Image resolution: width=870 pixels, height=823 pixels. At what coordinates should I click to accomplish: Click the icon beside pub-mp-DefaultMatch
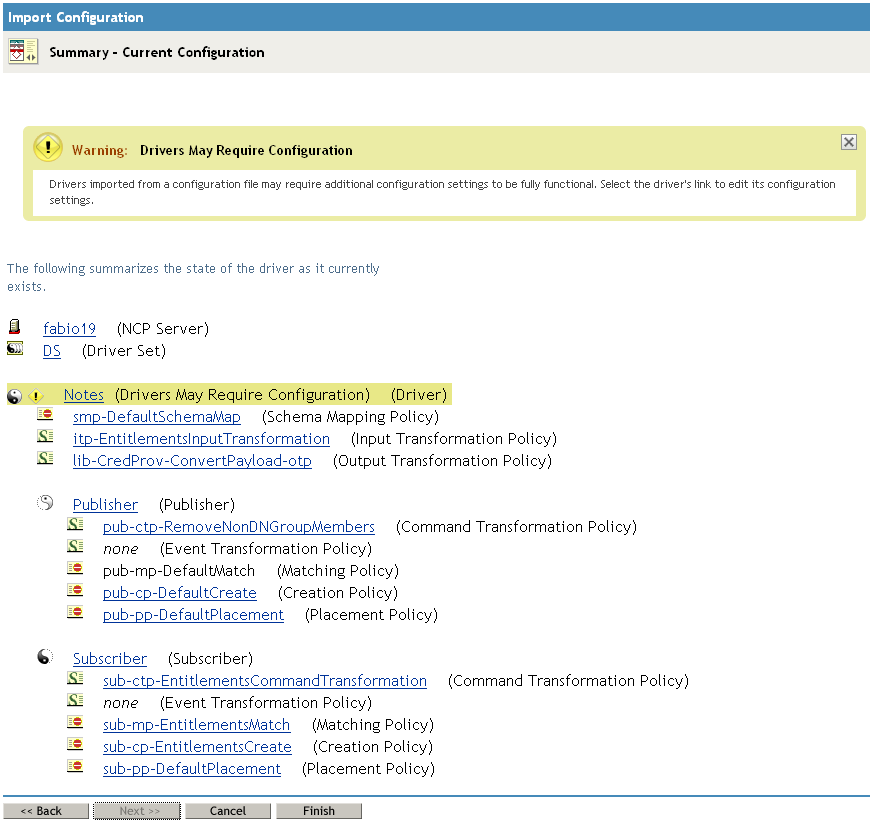(x=75, y=570)
